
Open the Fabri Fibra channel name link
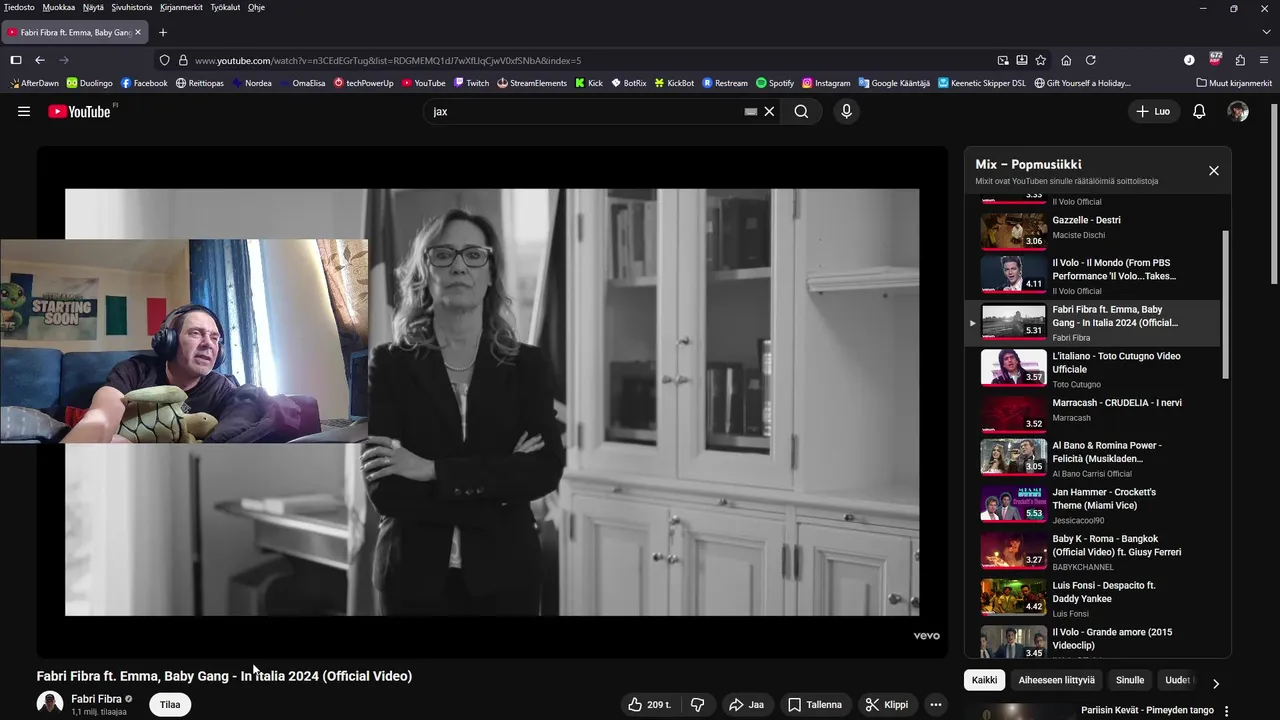(96, 699)
